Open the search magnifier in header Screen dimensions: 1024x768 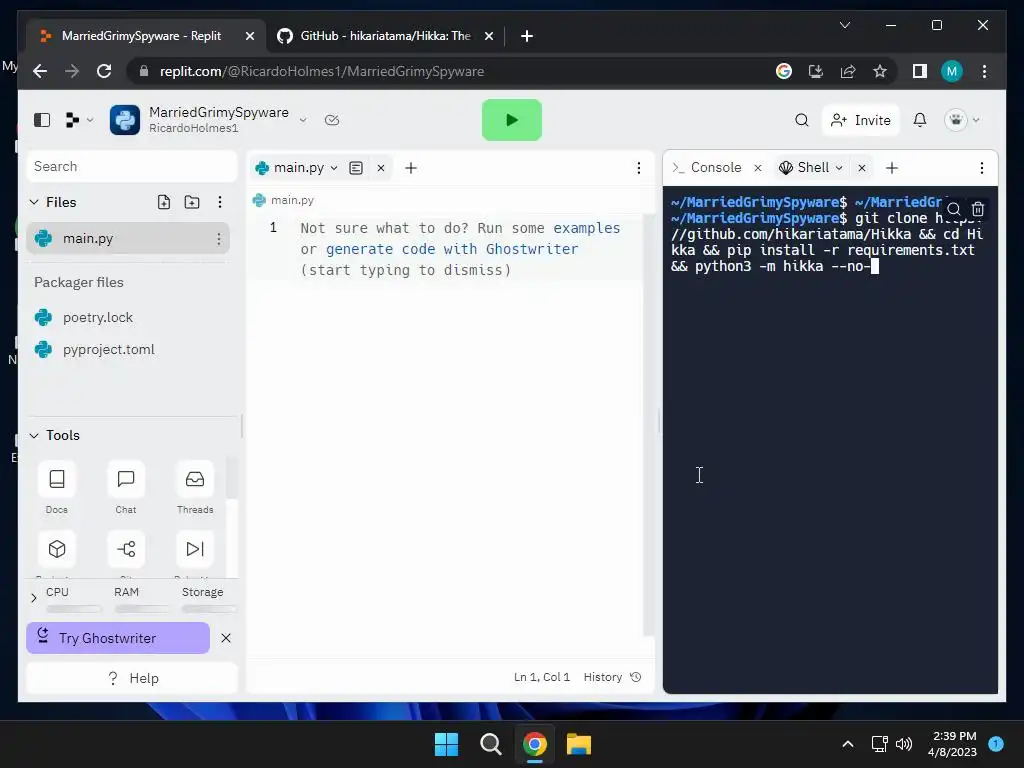[x=801, y=120]
